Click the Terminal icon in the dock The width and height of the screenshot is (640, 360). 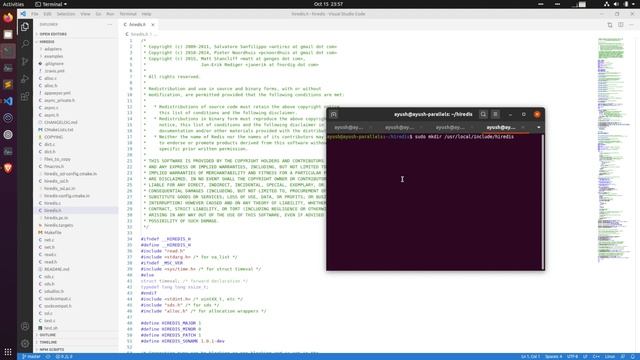coord(8,51)
